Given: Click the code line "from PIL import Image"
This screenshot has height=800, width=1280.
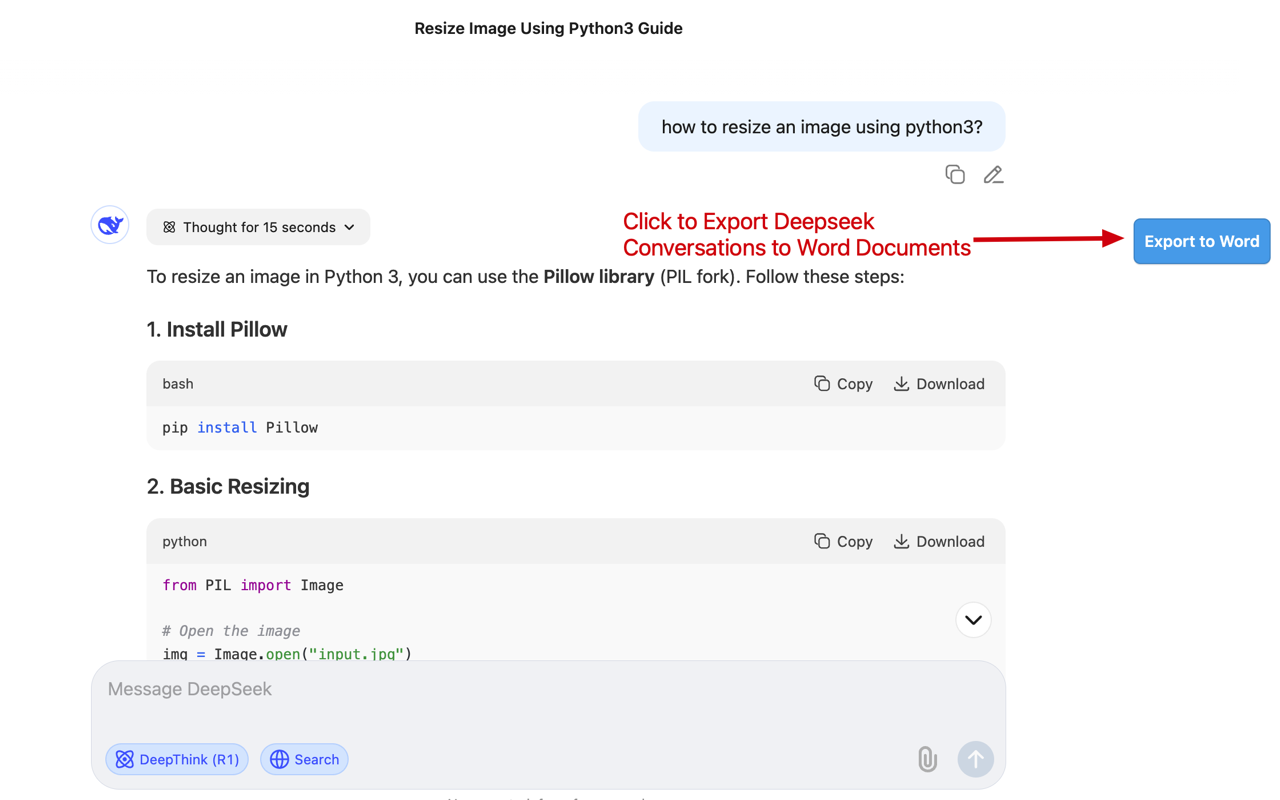Looking at the screenshot, I should coord(253,586).
